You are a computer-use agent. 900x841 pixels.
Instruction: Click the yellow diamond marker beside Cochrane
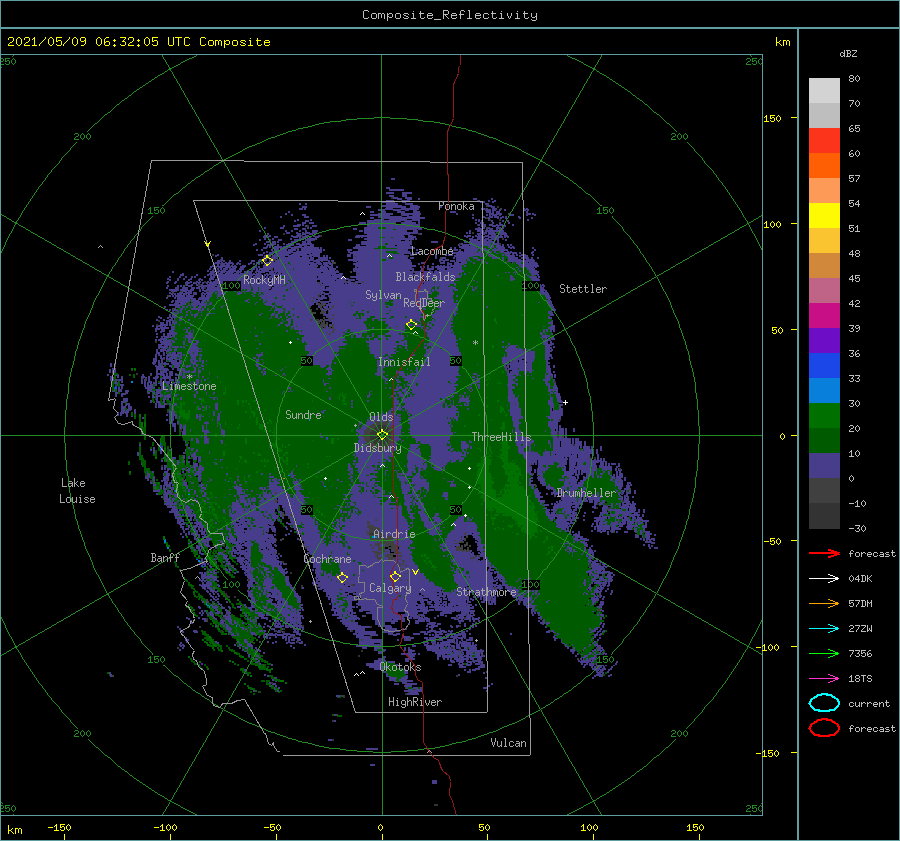point(342,578)
